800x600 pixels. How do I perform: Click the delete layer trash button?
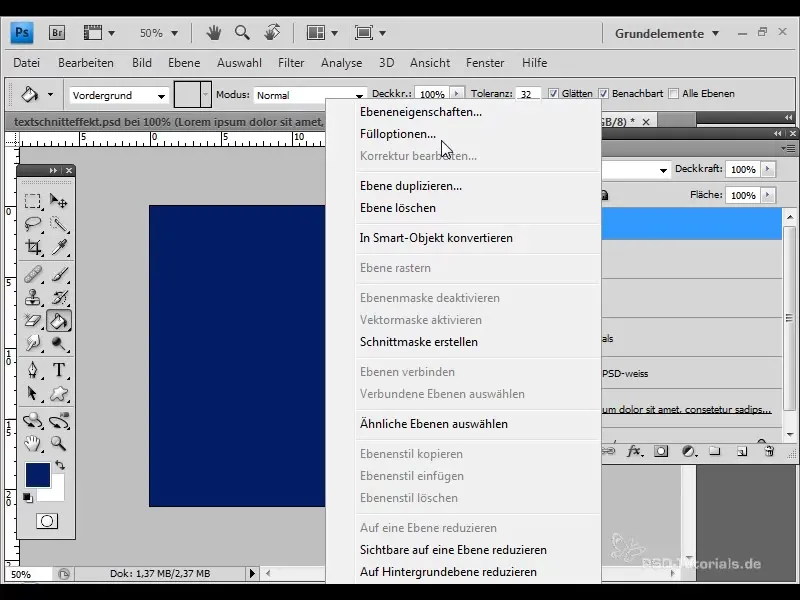(769, 451)
